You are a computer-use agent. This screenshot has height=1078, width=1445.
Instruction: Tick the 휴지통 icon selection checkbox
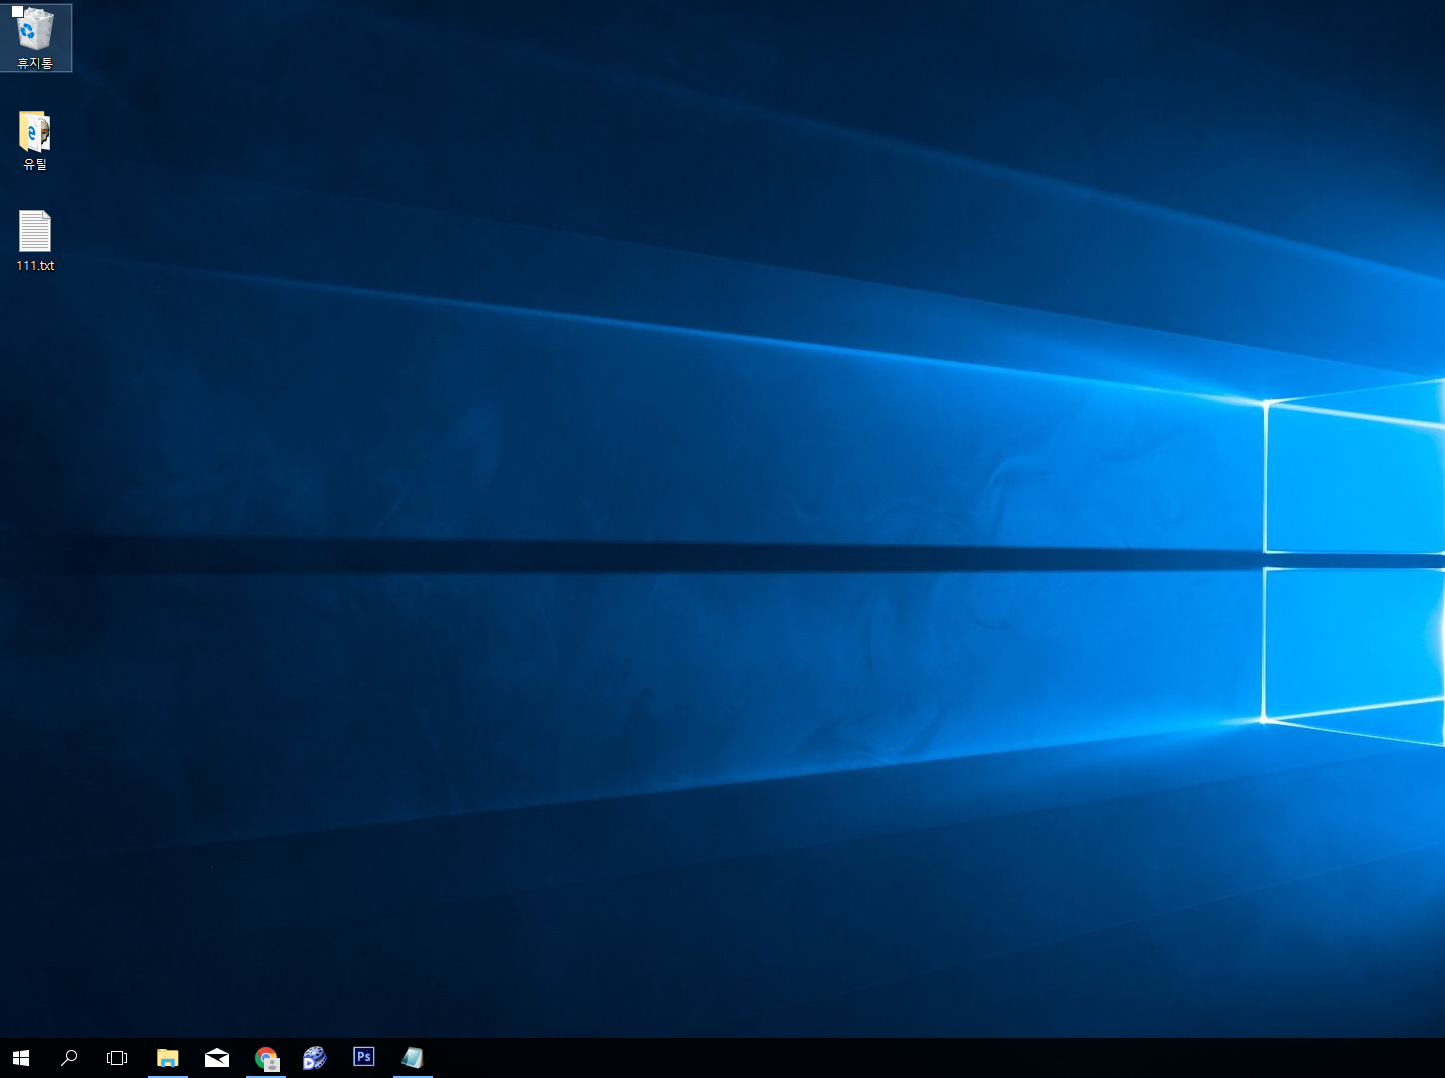click(17, 12)
